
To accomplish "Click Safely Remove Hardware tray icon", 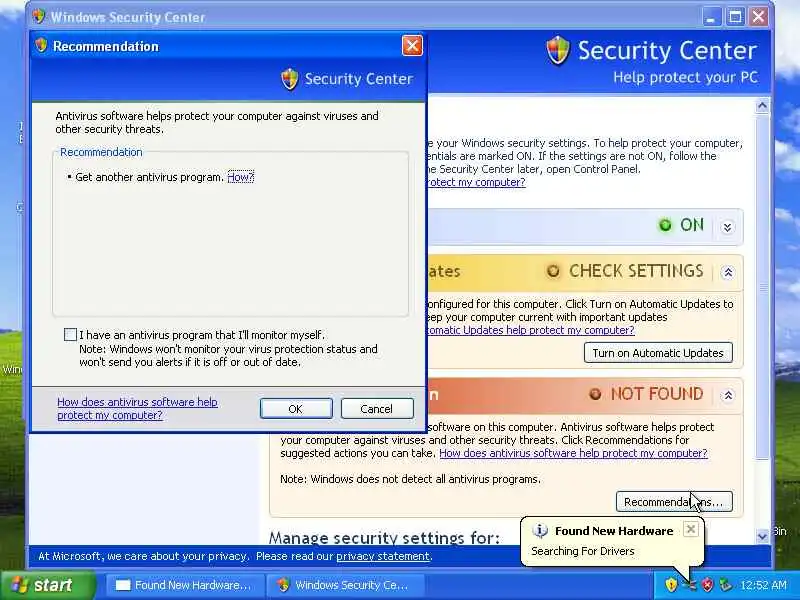I will pyautogui.click(x=725, y=585).
